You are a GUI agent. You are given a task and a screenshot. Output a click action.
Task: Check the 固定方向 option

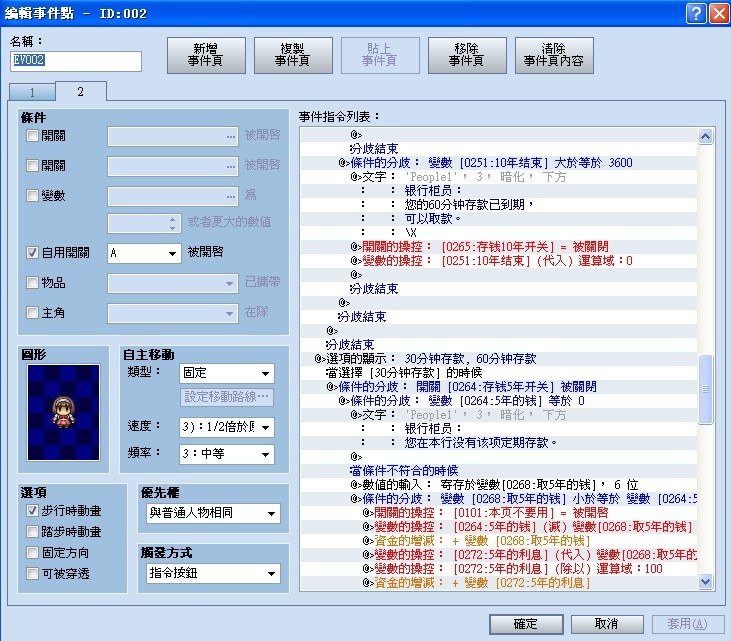(x=32, y=552)
